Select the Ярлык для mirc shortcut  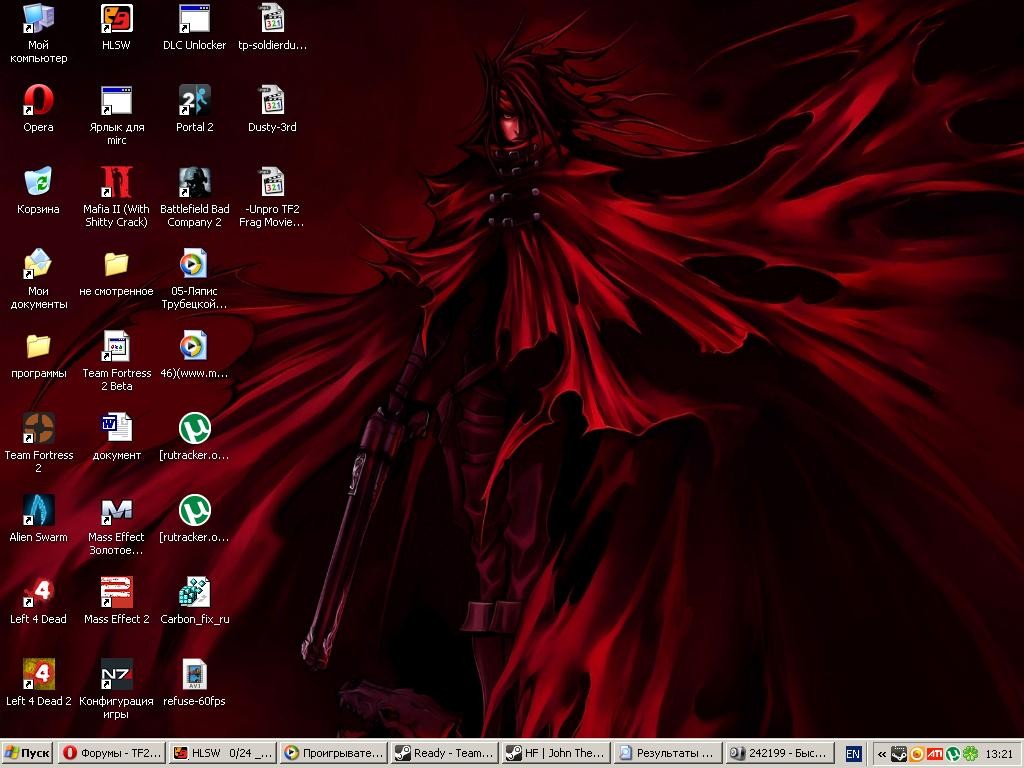click(116, 116)
